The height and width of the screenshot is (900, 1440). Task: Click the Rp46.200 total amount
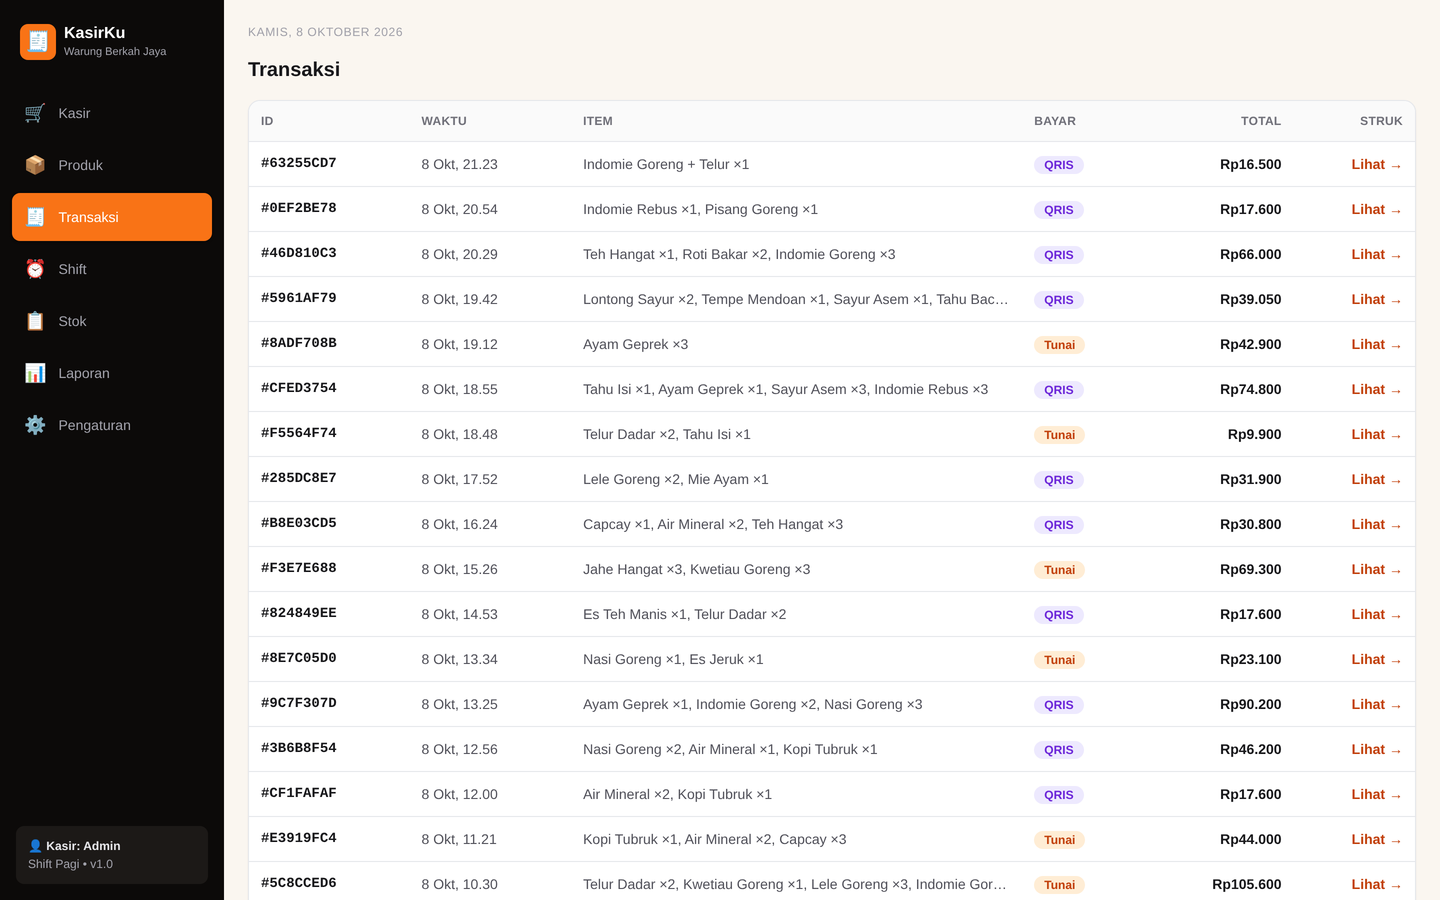(x=1250, y=749)
